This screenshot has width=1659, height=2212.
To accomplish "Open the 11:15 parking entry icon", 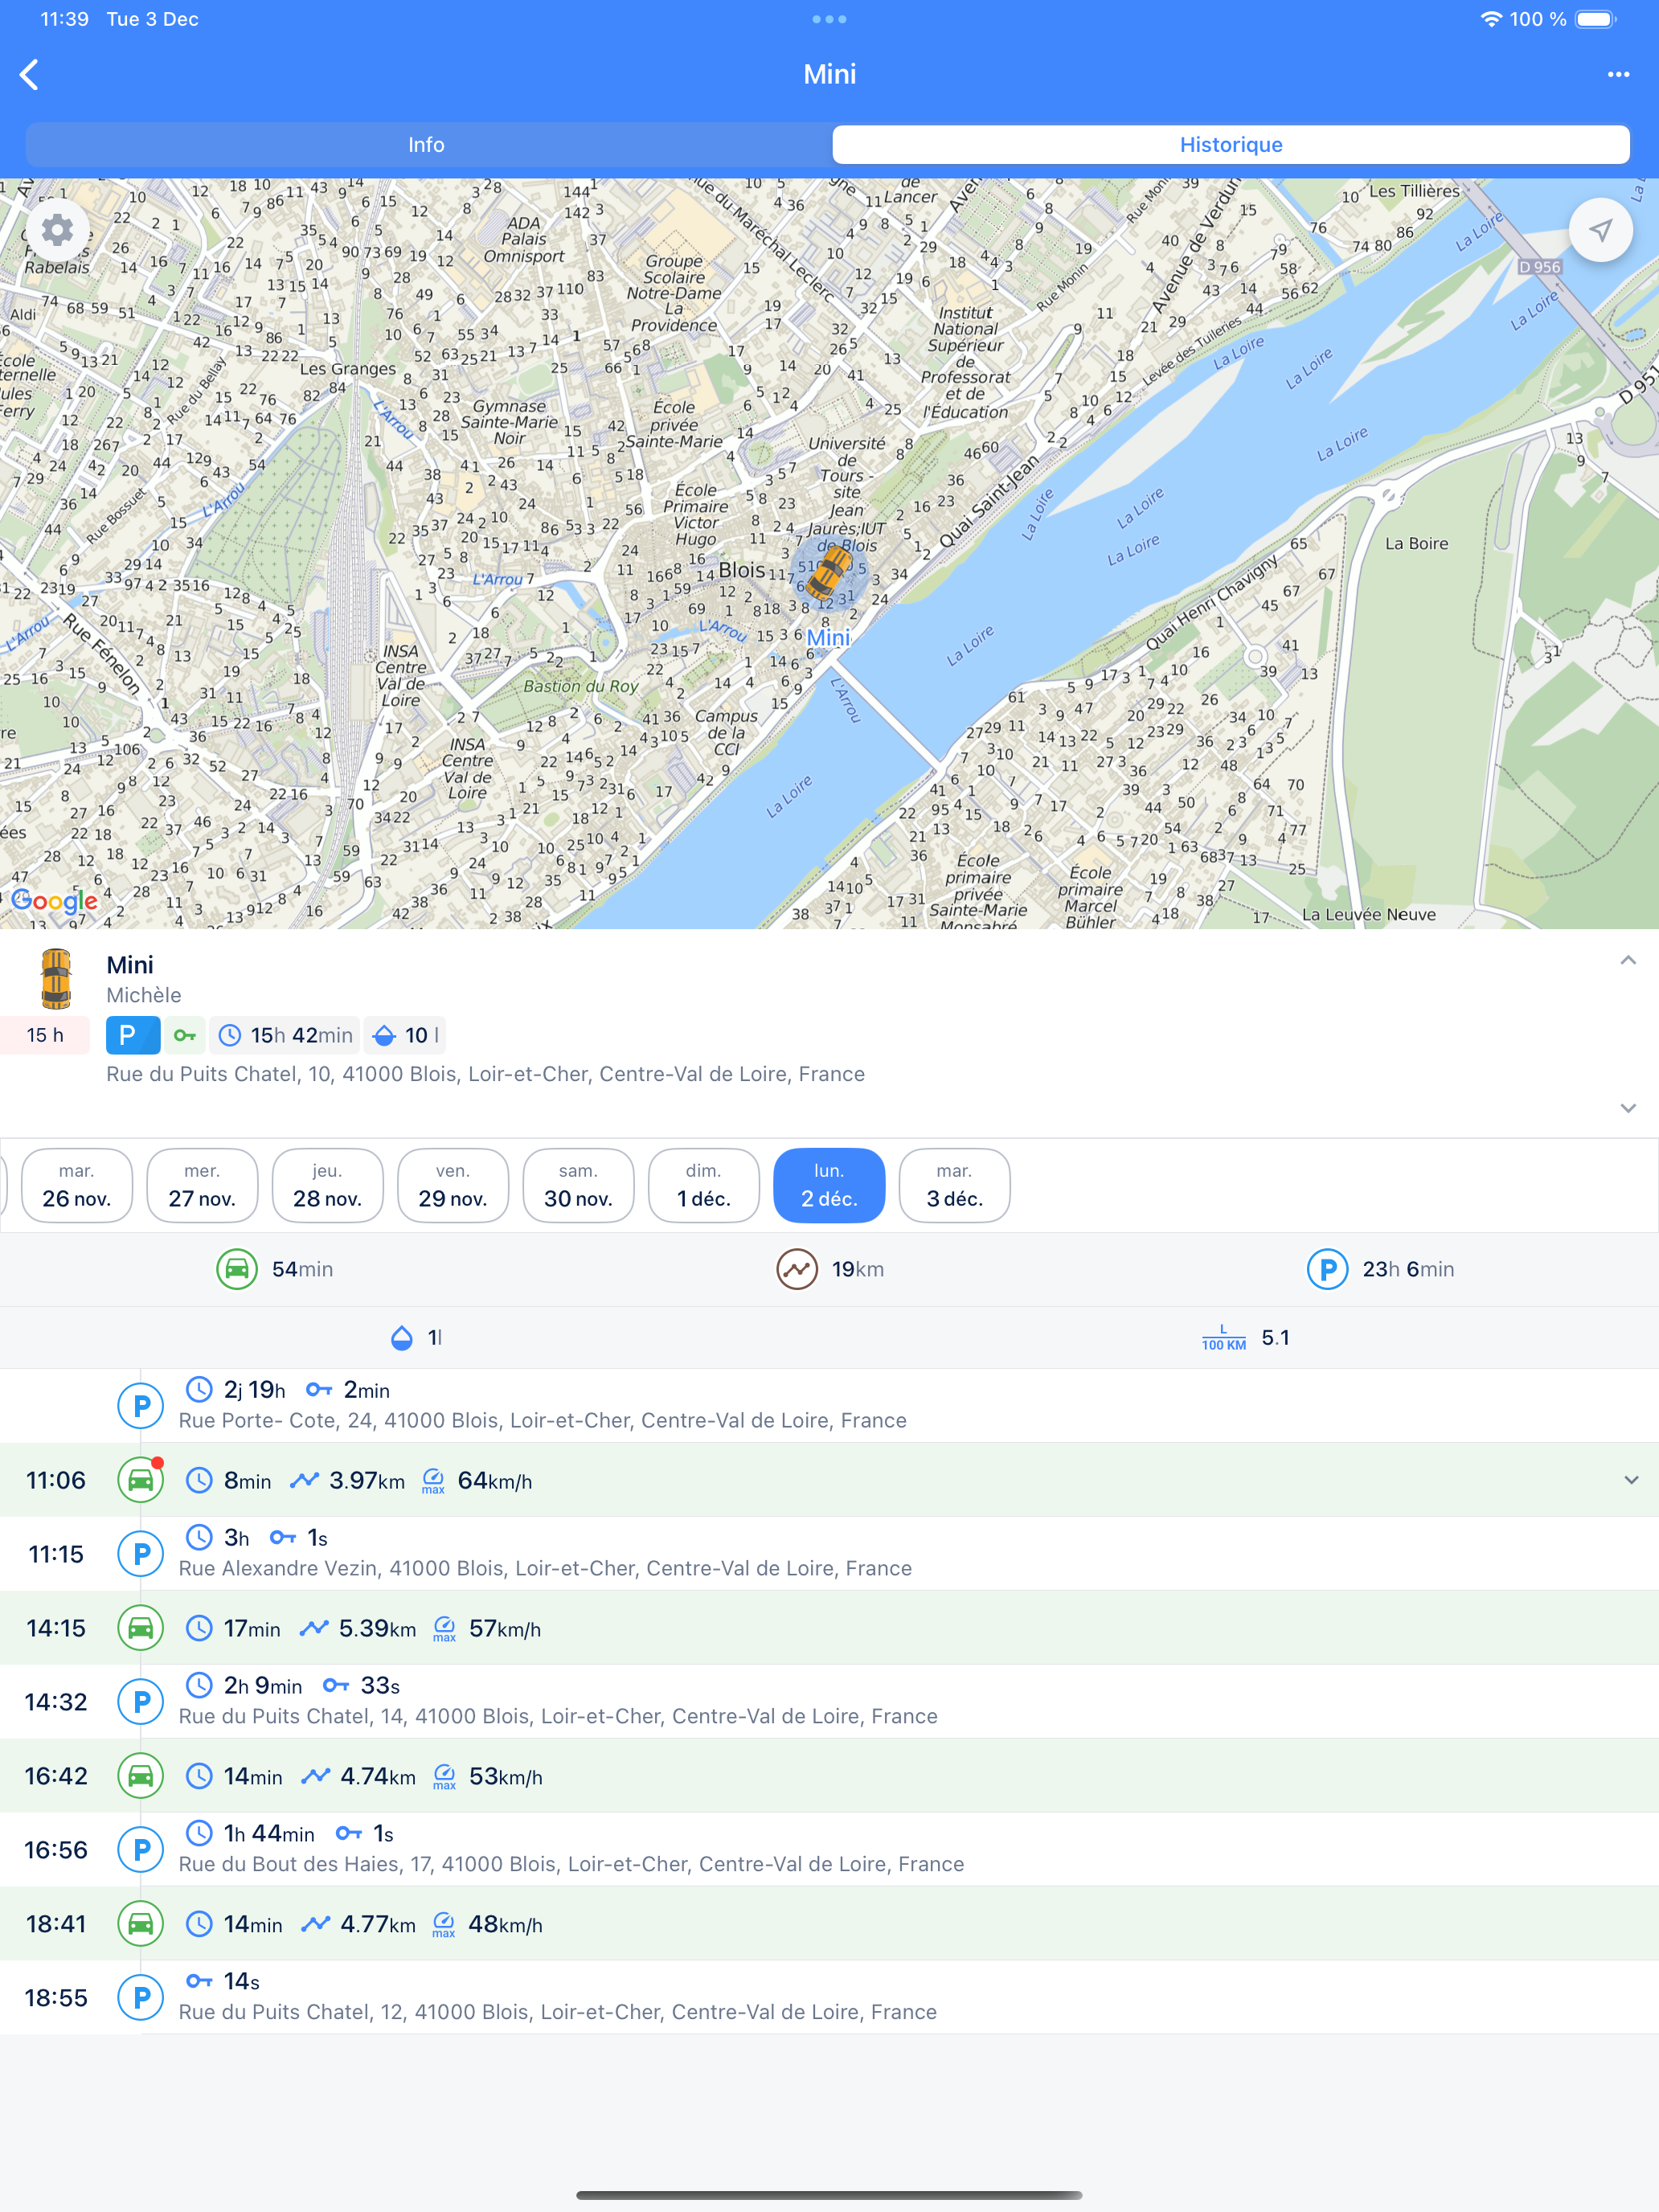I will [141, 1554].
